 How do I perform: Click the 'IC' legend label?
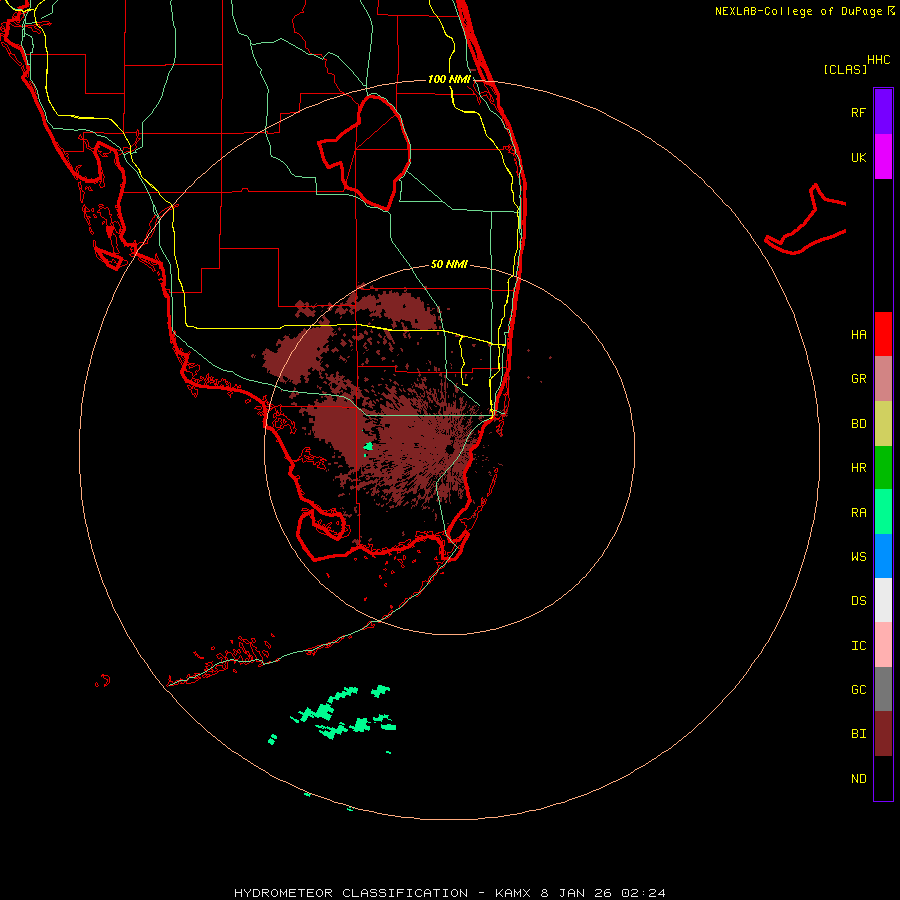click(858, 646)
